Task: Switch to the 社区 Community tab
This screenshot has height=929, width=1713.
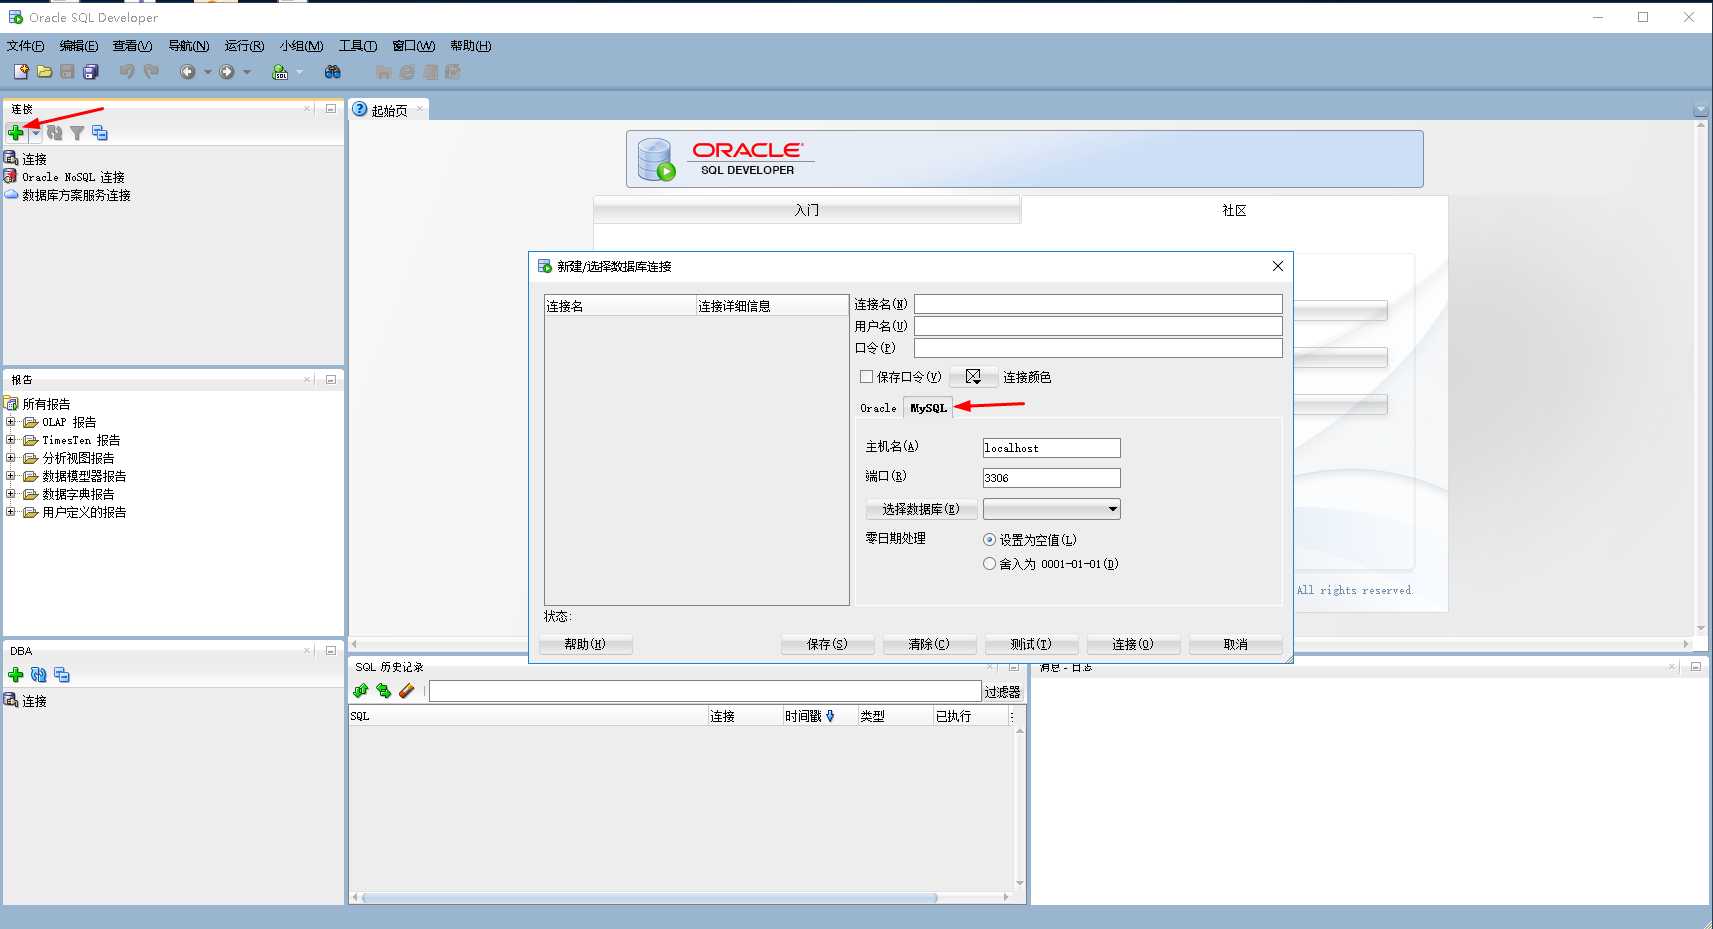Action: pos(1234,210)
